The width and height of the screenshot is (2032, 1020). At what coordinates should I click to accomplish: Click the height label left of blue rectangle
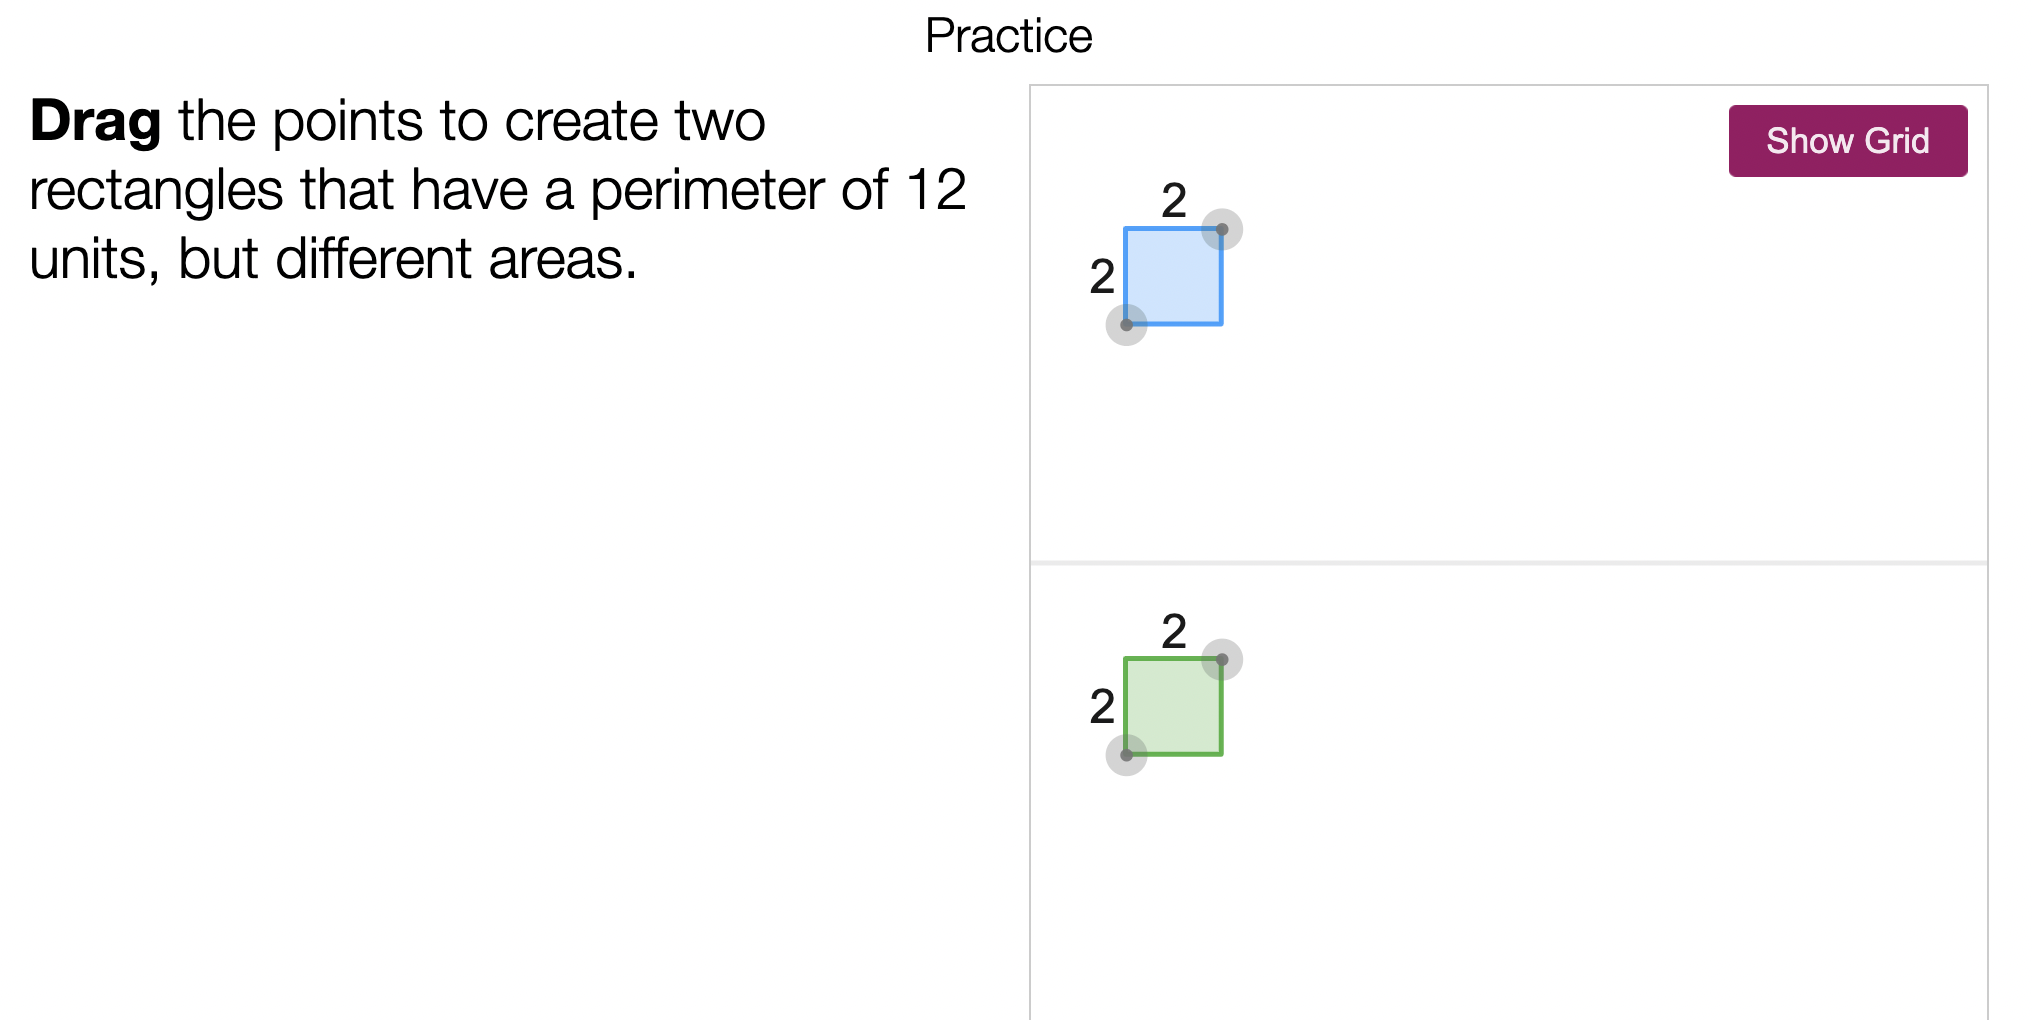coord(1102,276)
